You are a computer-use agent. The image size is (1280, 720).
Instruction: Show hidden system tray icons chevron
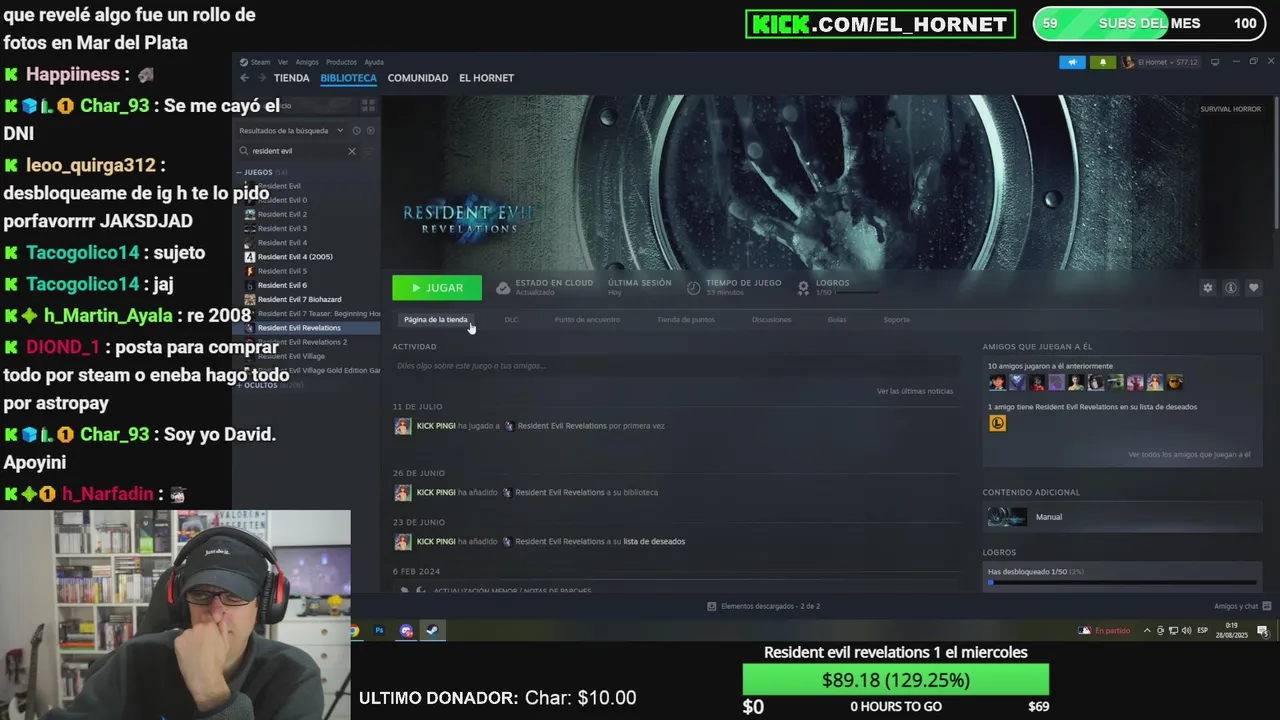click(x=1147, y=631)
